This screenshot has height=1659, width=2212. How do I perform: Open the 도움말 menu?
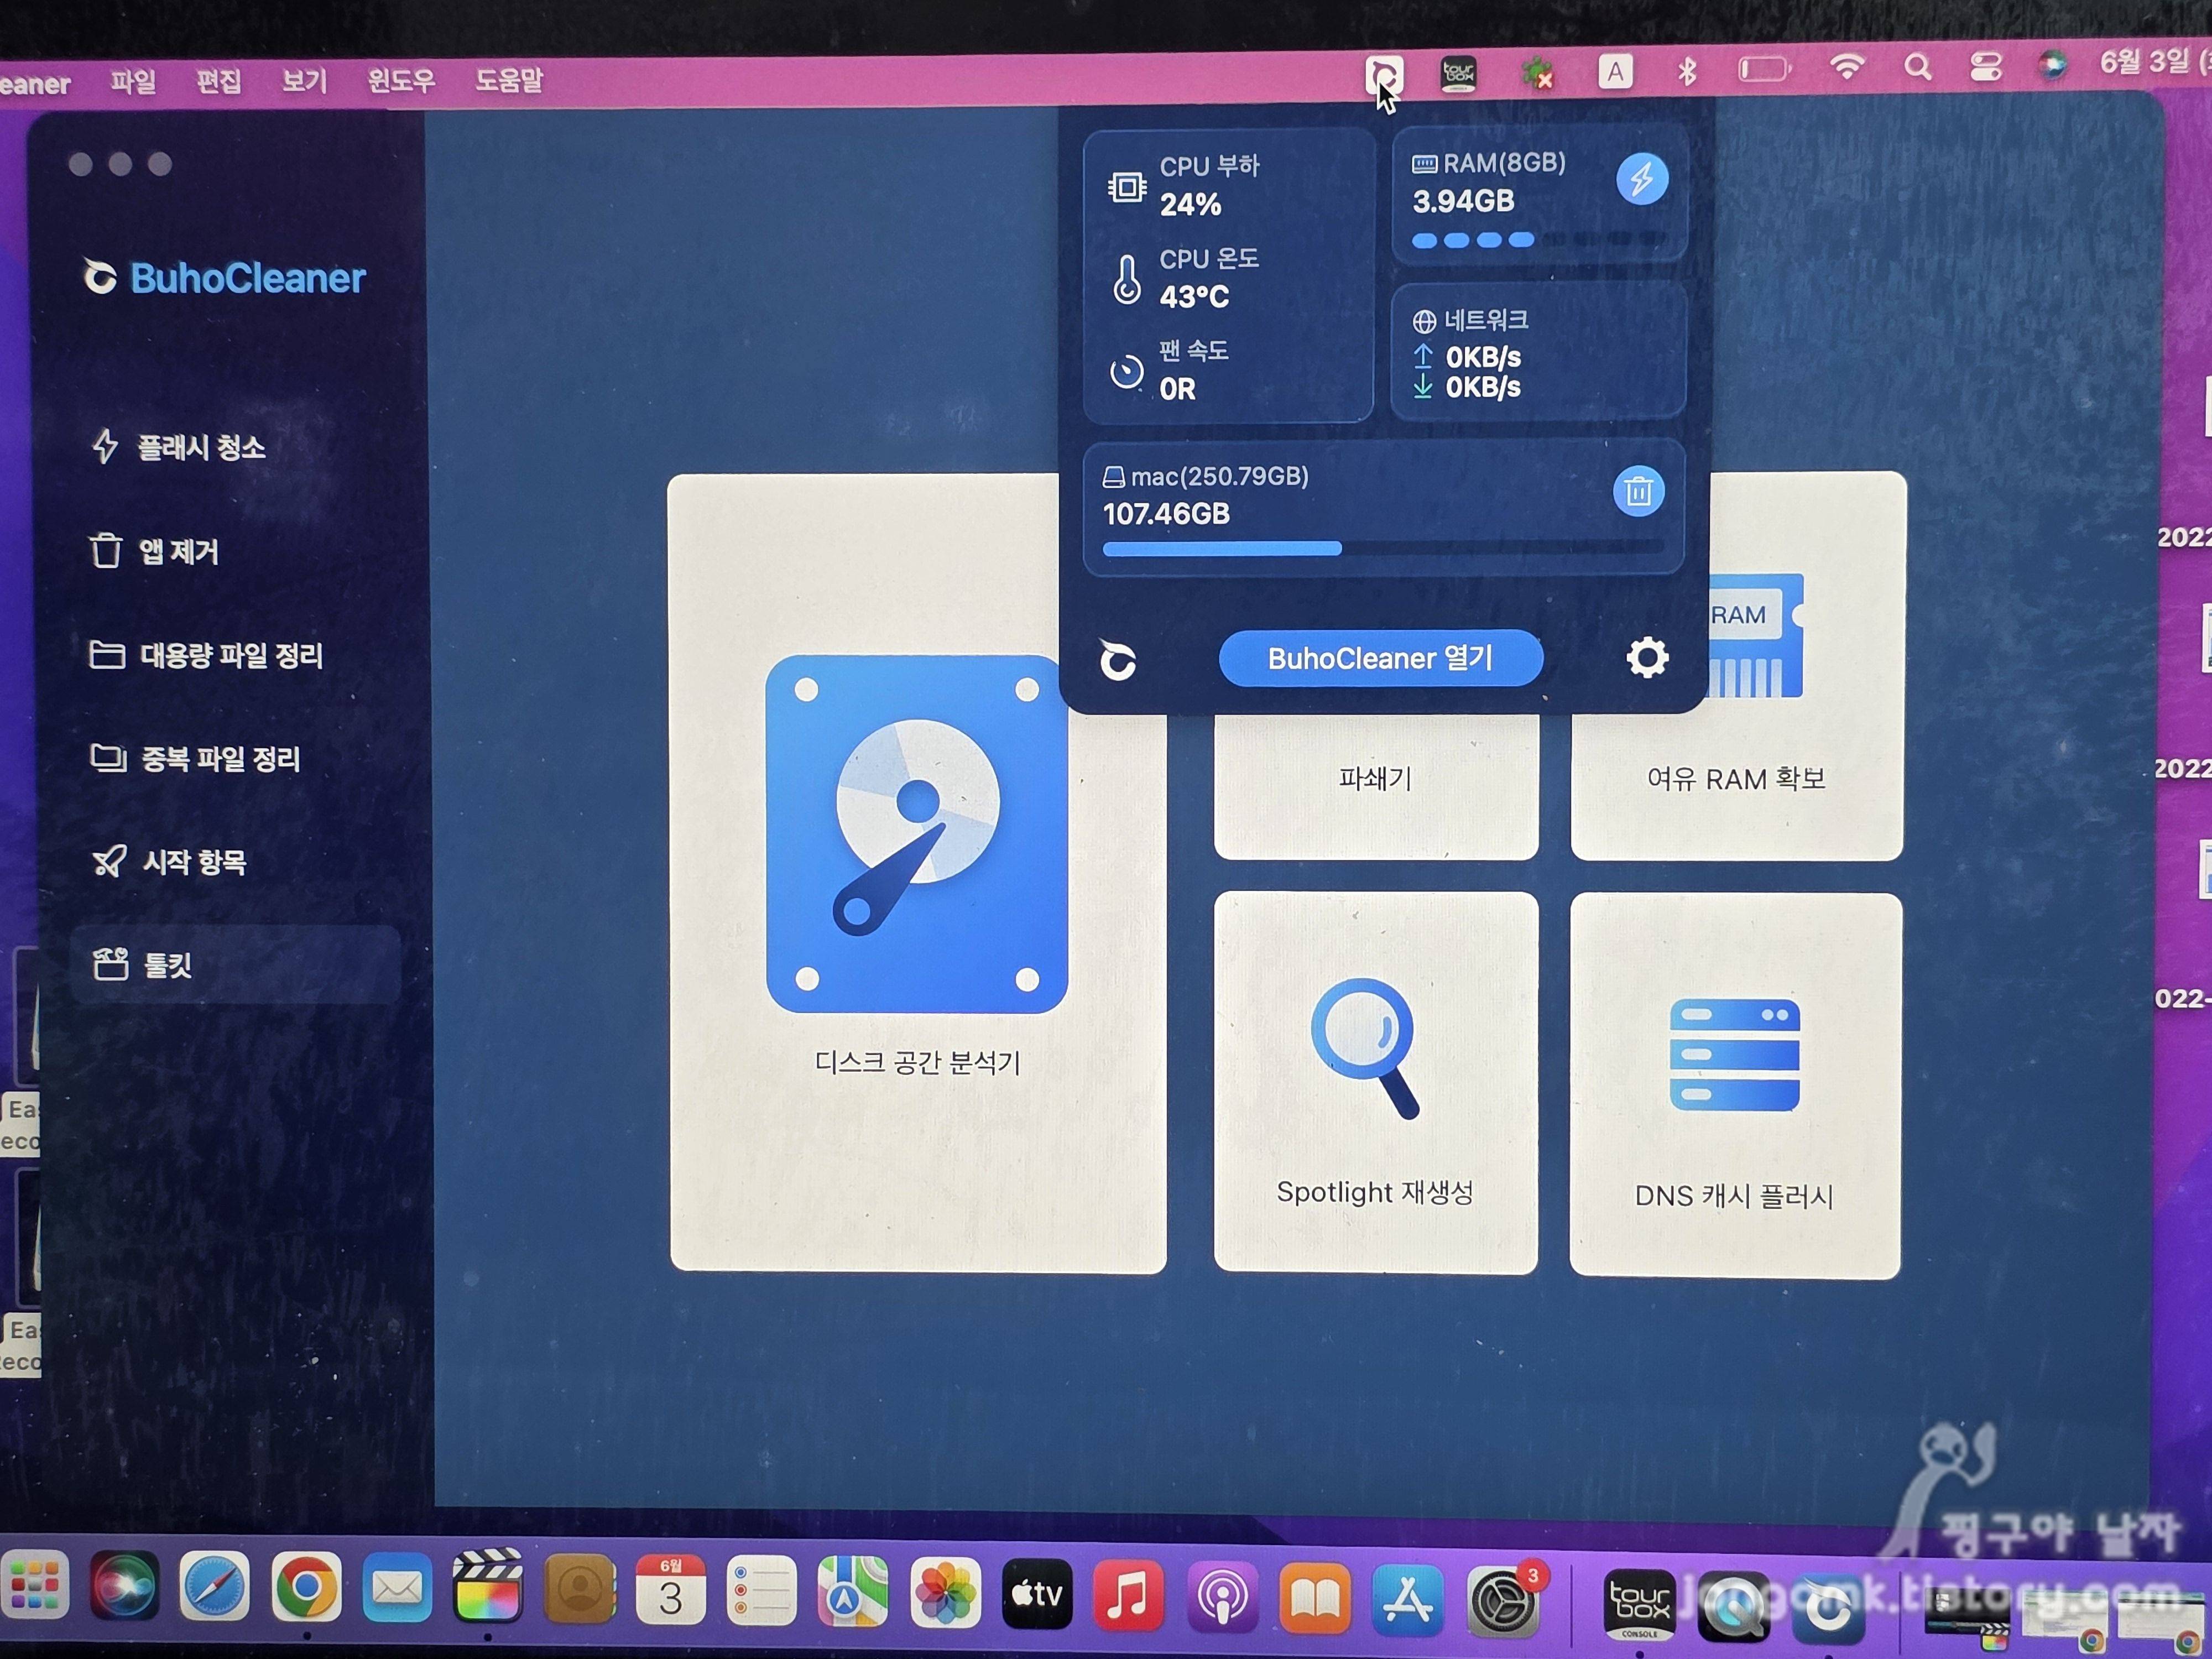tap(508, 79)
